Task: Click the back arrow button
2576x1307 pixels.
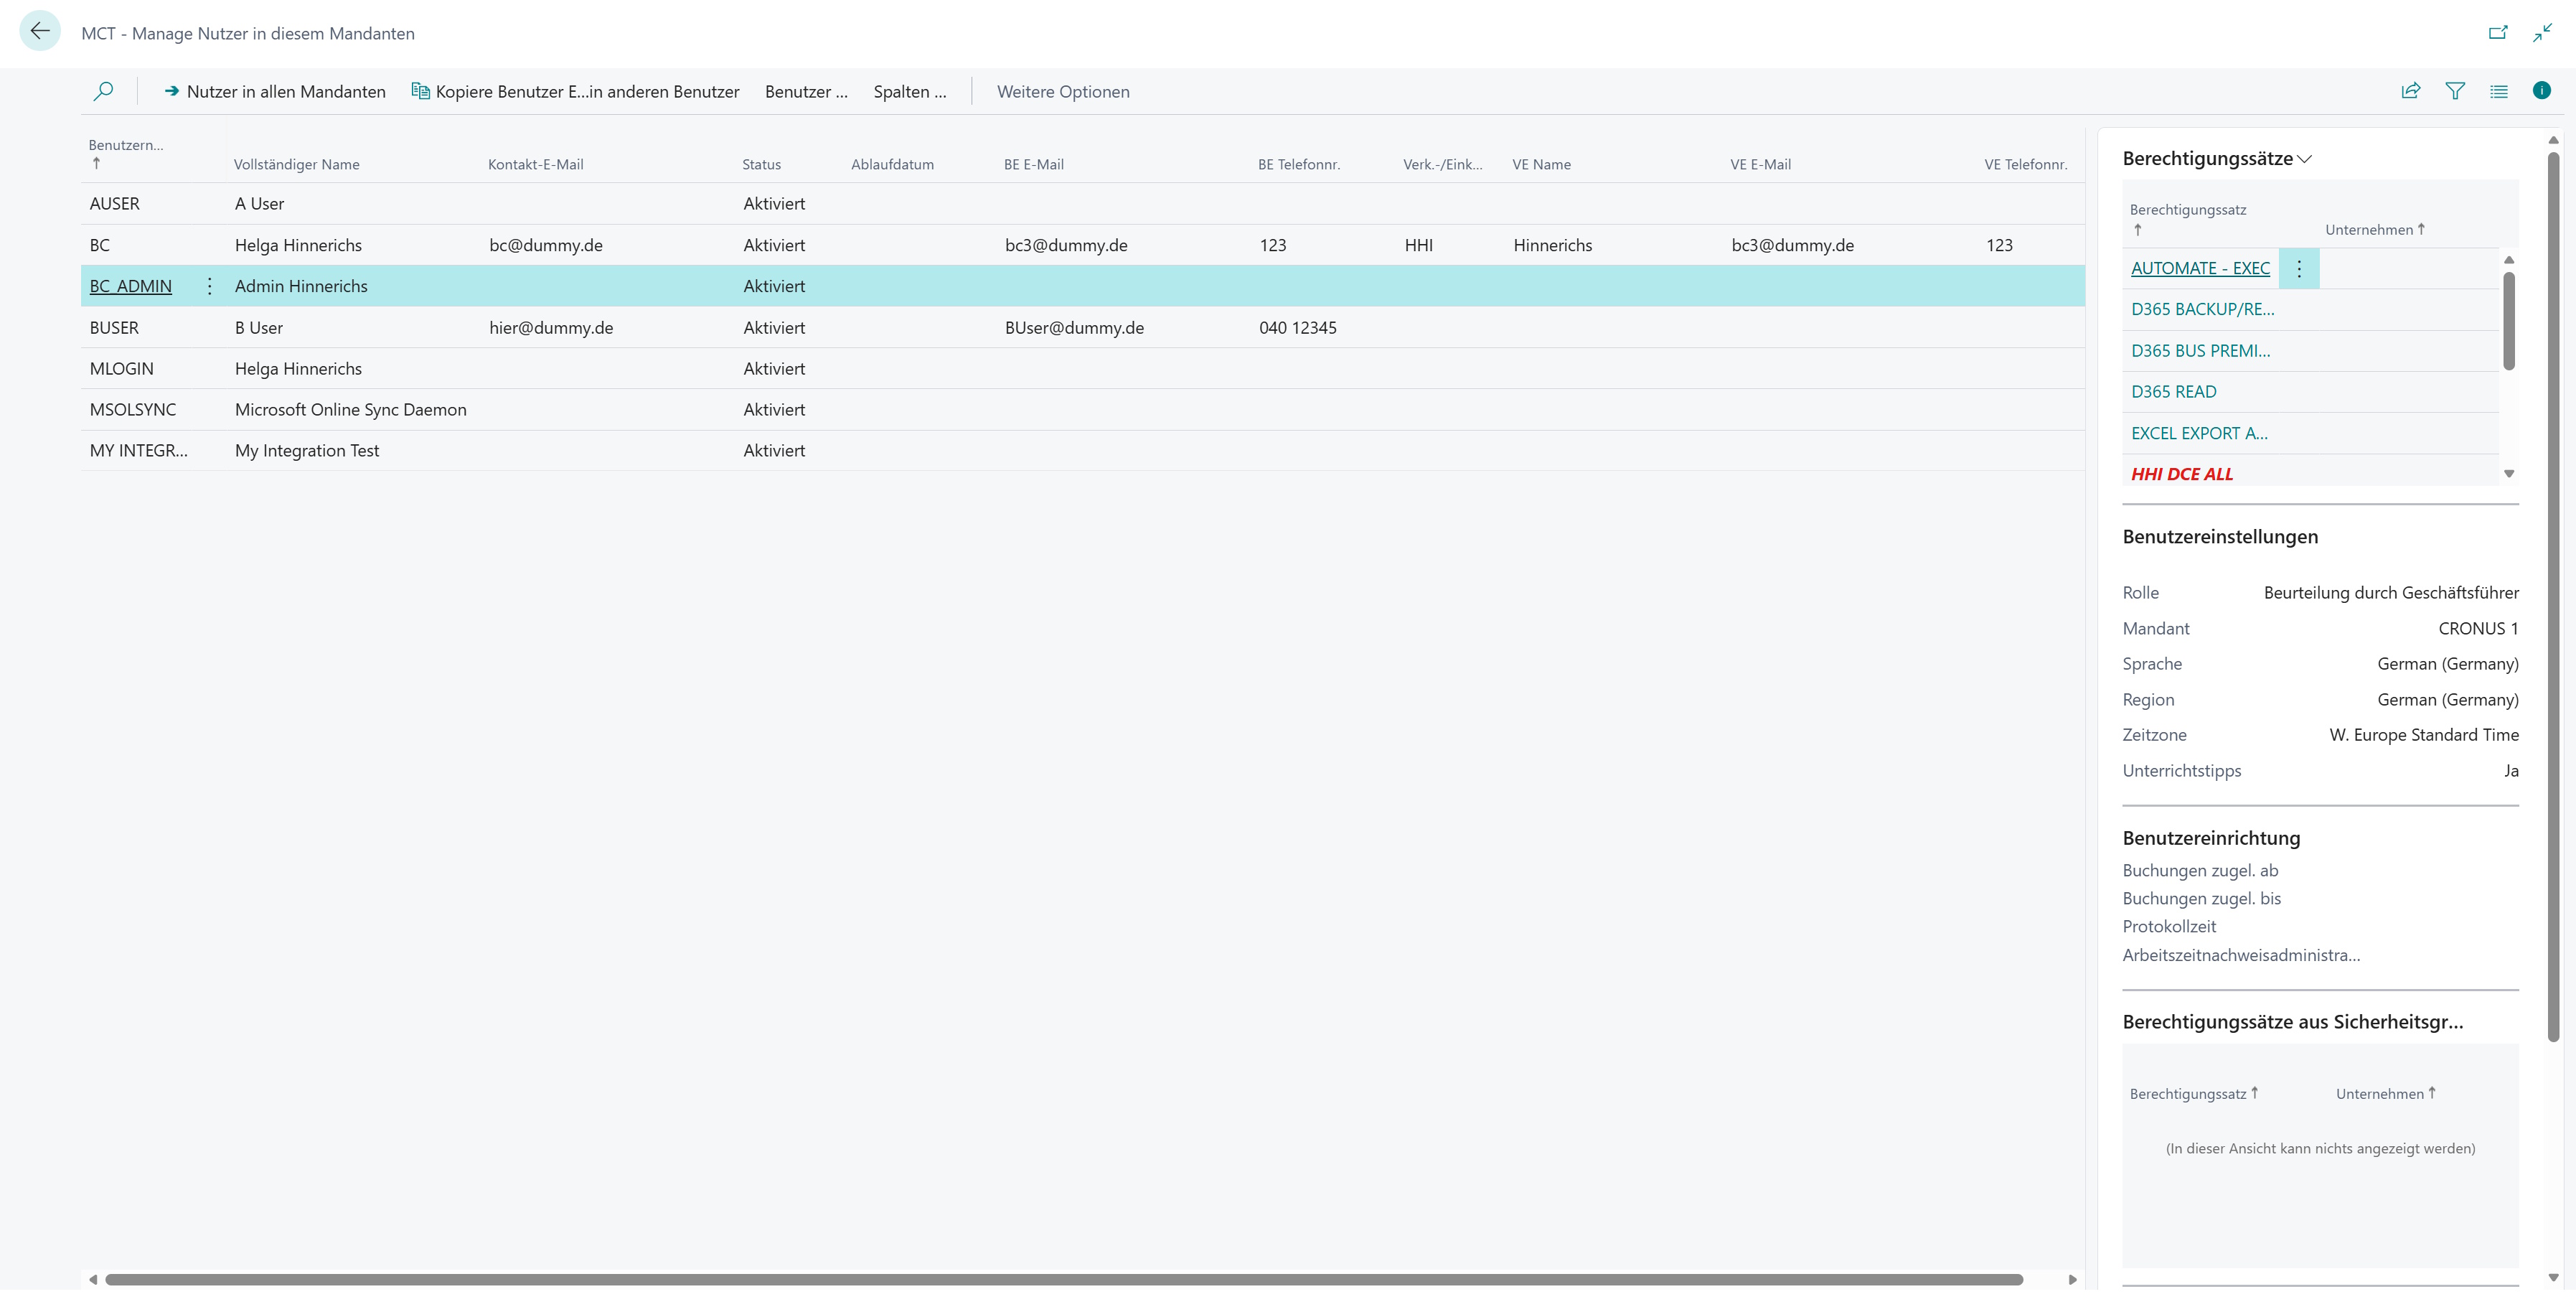Action: click(40, 32)
